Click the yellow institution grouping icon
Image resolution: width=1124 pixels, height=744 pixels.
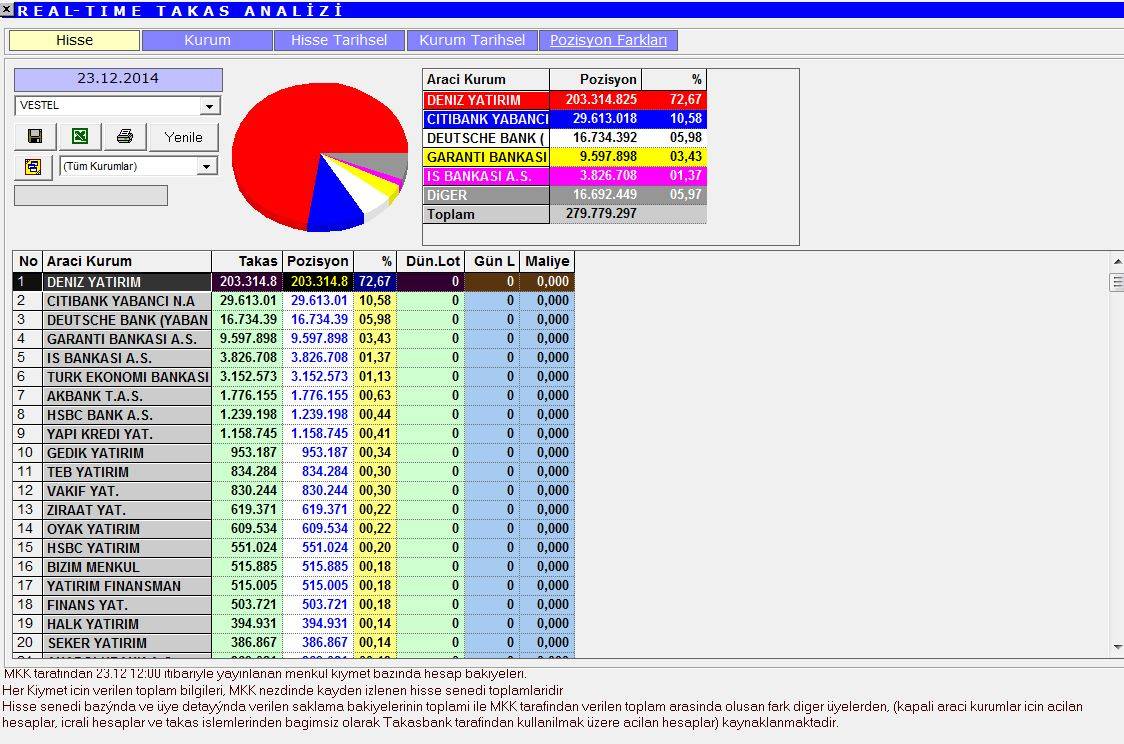(33, 167)
